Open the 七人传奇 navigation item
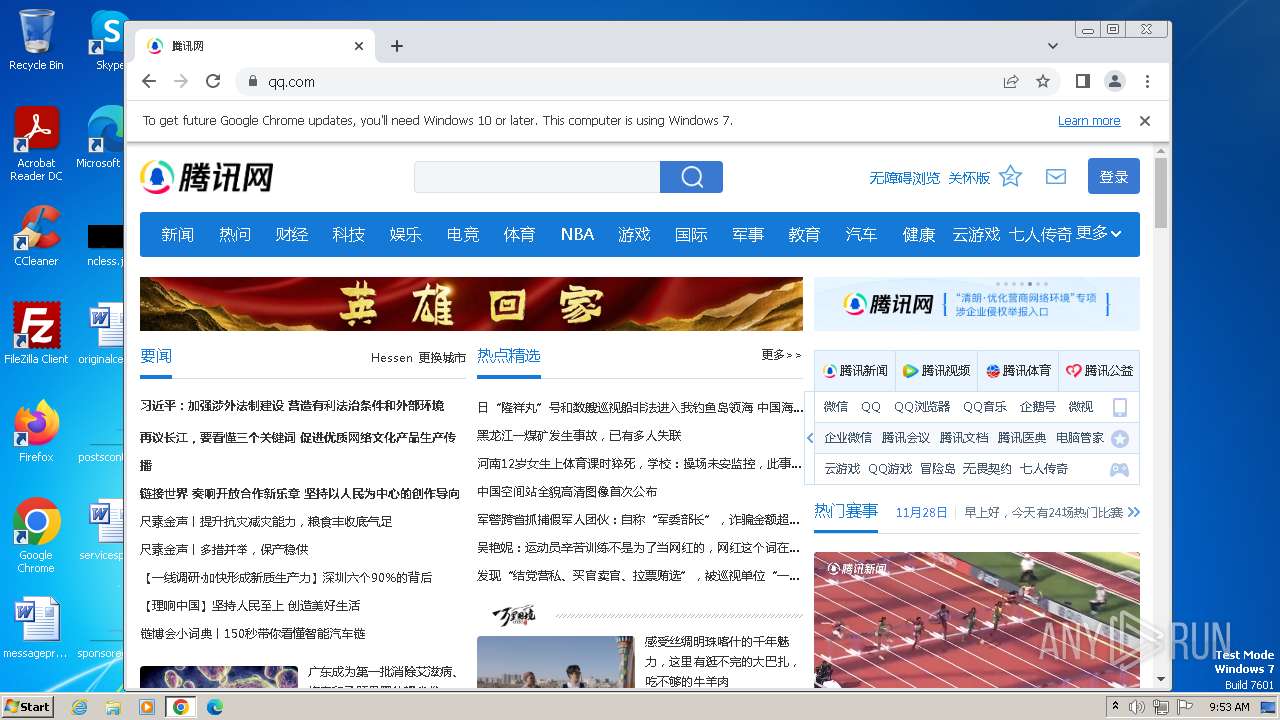The height and width of the screenshot is (720, 1280). tap(1040, 234)
